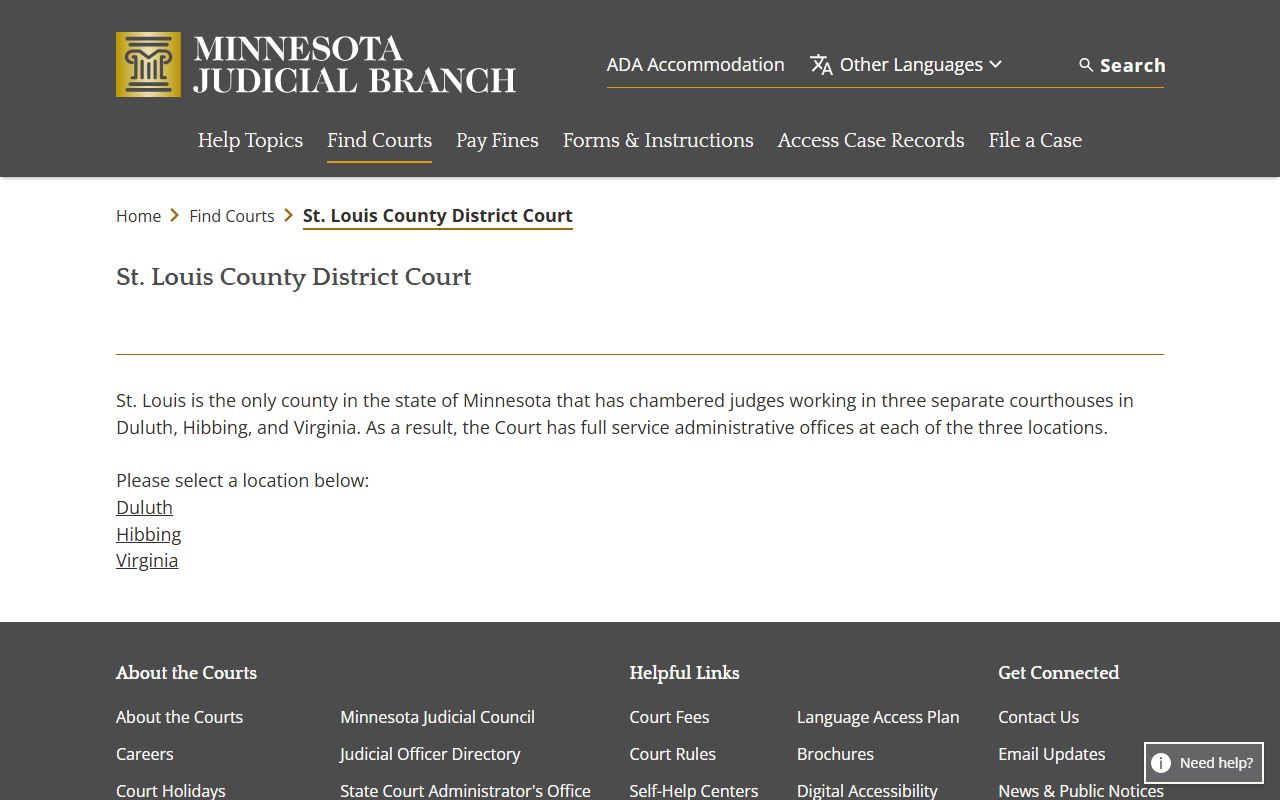Click the Search button in header
1280x800 pixels.
pos(1122,65)
